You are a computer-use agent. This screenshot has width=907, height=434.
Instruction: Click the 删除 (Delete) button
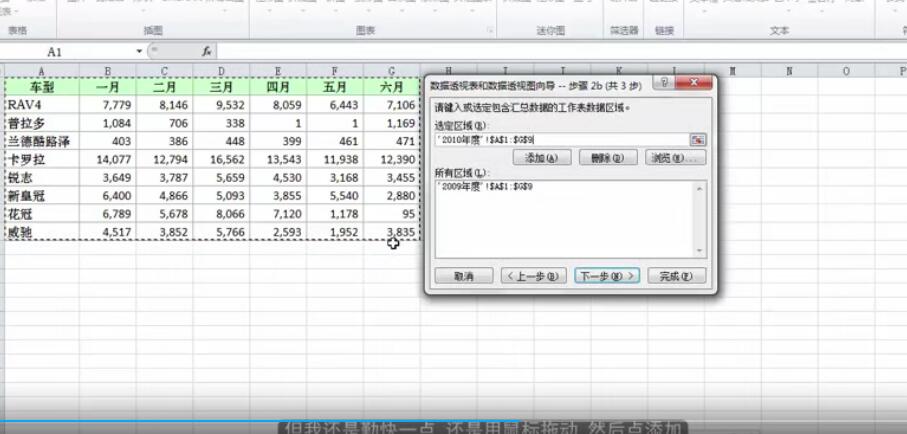click(x=607, y=158)
